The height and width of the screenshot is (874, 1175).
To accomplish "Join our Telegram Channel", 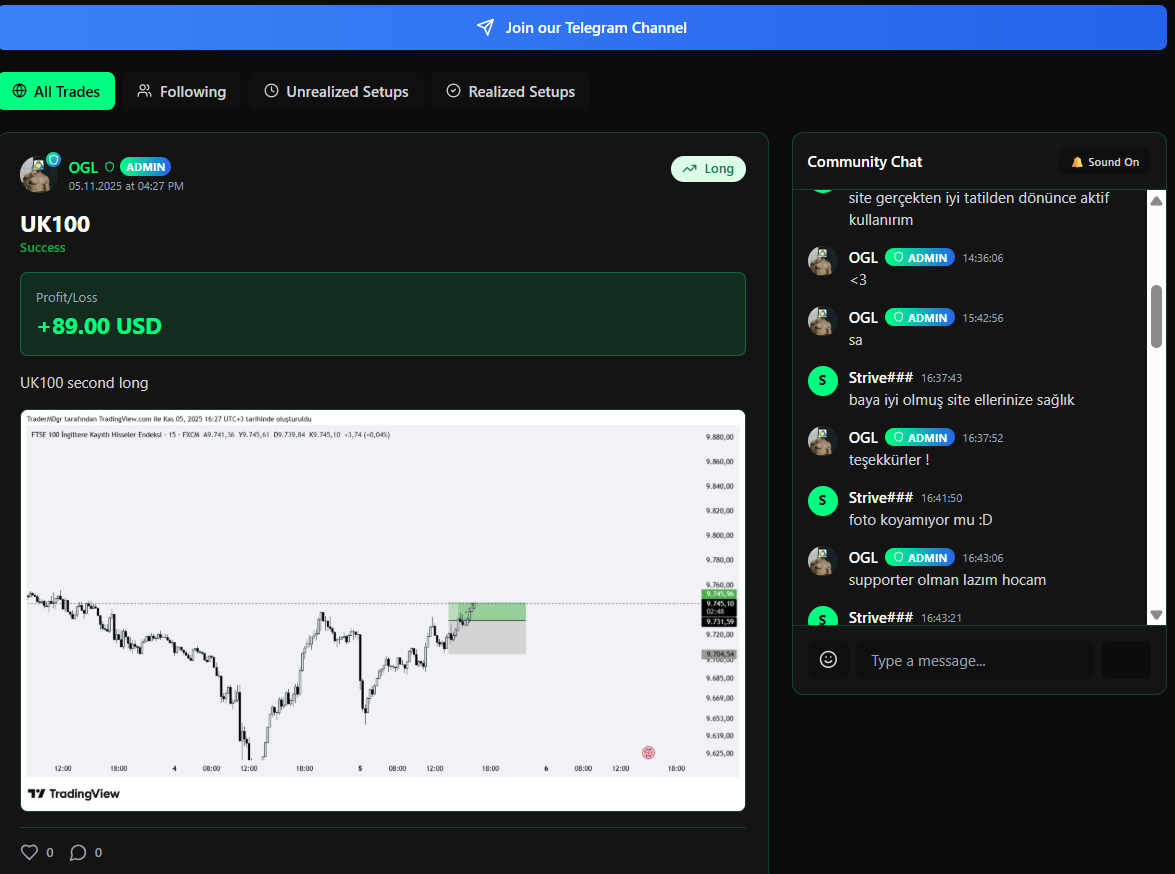I will point(587,28).
